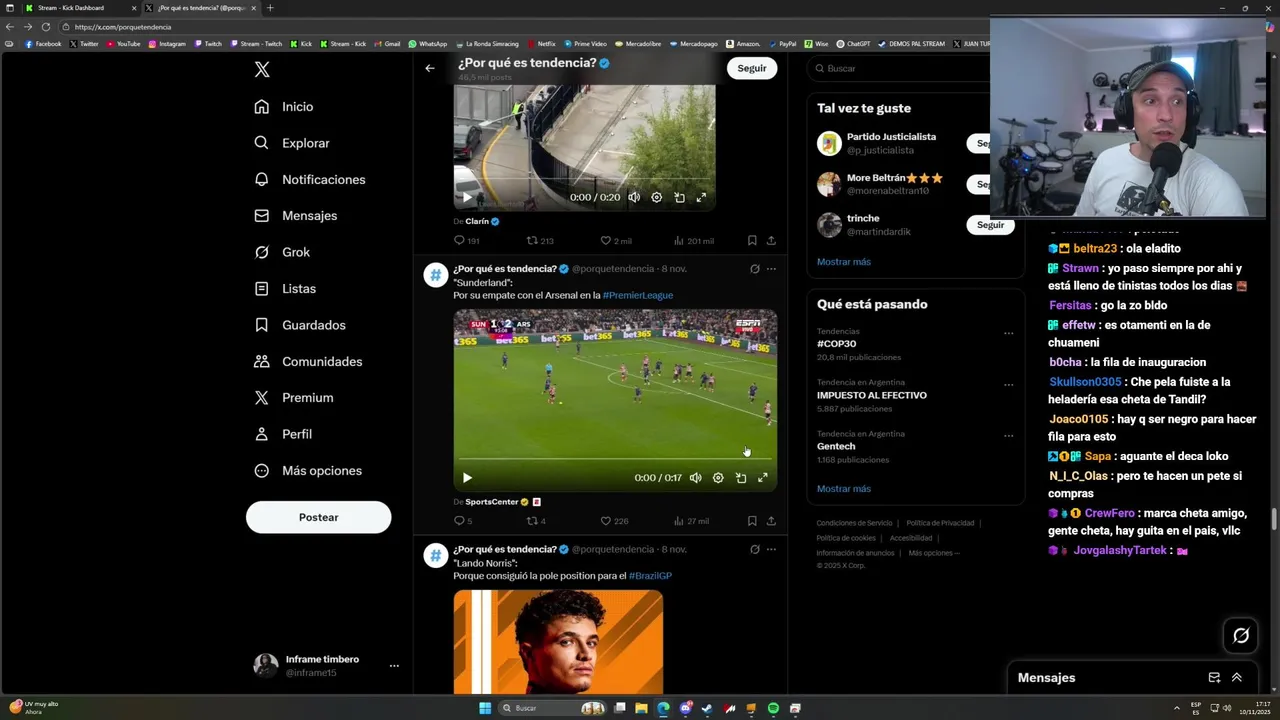1280x720 pixels.
Task: Enter fullscreen on the Clarín video
Action: pos(701,198)
